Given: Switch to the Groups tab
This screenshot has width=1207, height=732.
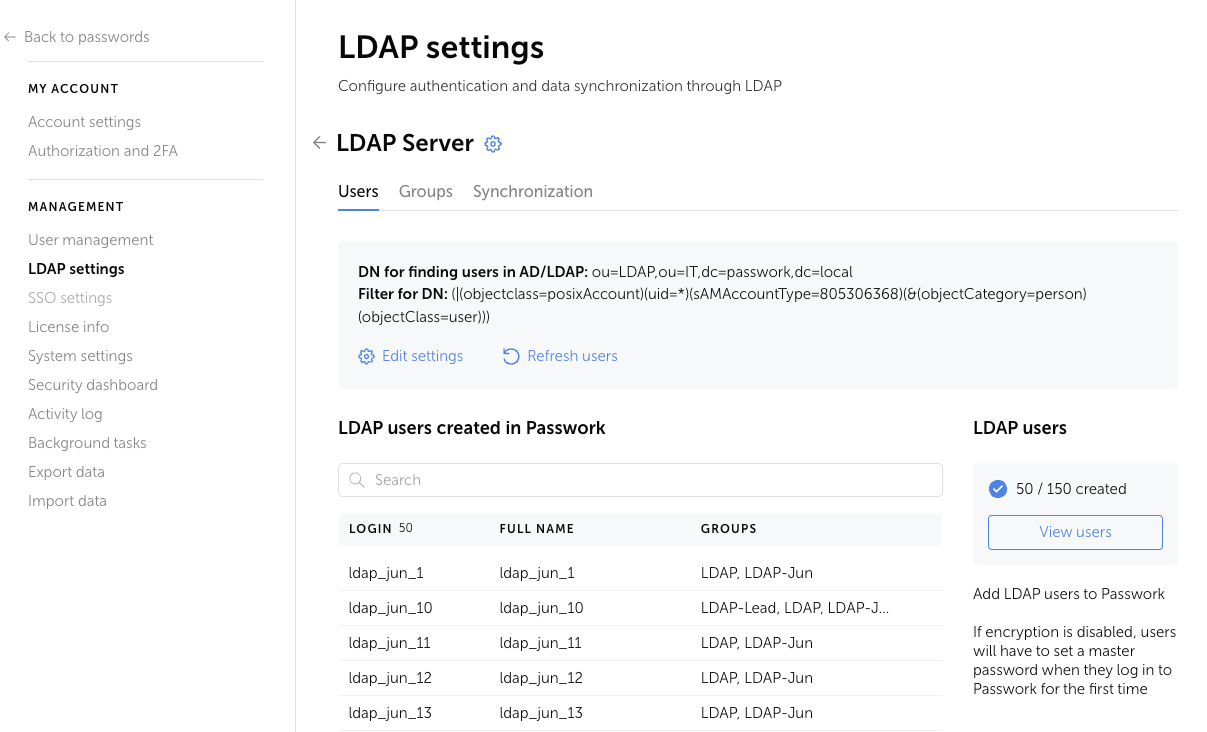Looking at the screenshot, I should (x=426, y=191).
